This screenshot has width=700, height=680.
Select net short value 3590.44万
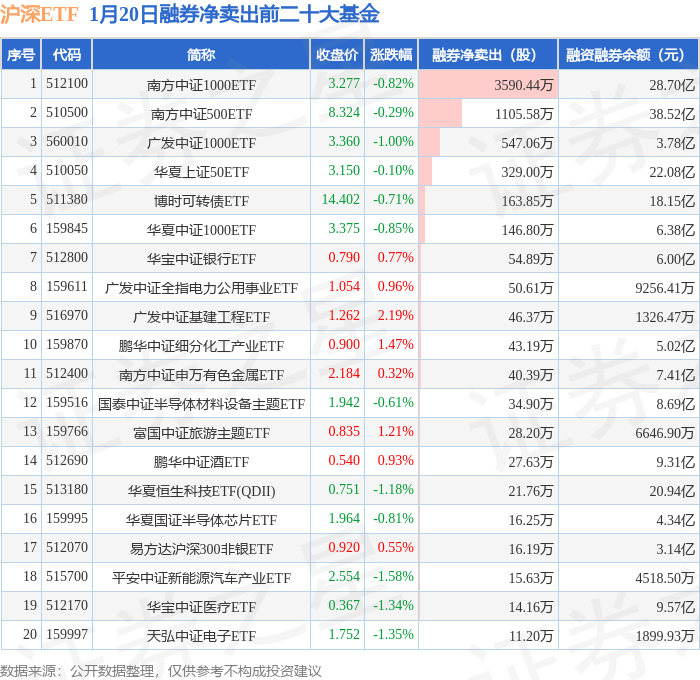524,85
